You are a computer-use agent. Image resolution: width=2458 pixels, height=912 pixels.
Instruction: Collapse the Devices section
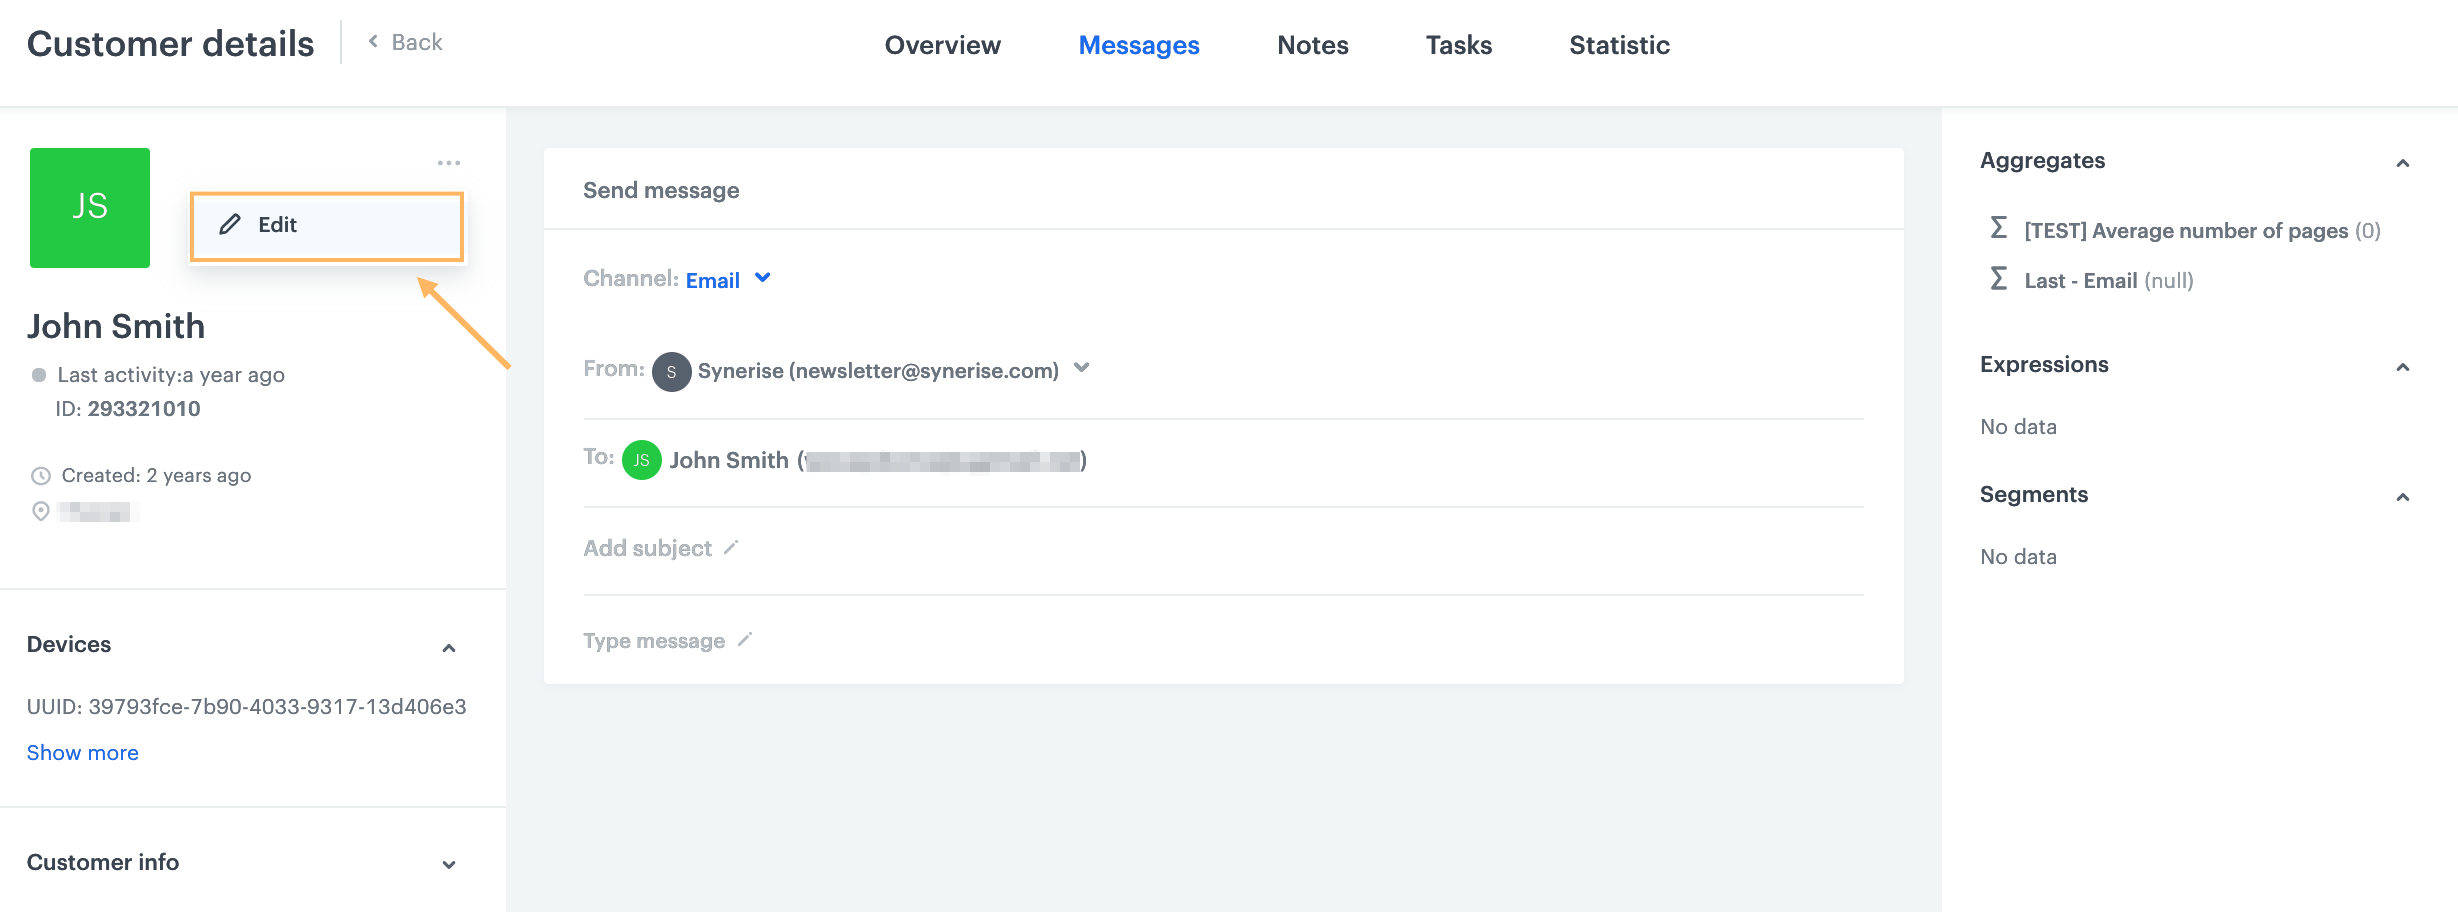(449, 648)
